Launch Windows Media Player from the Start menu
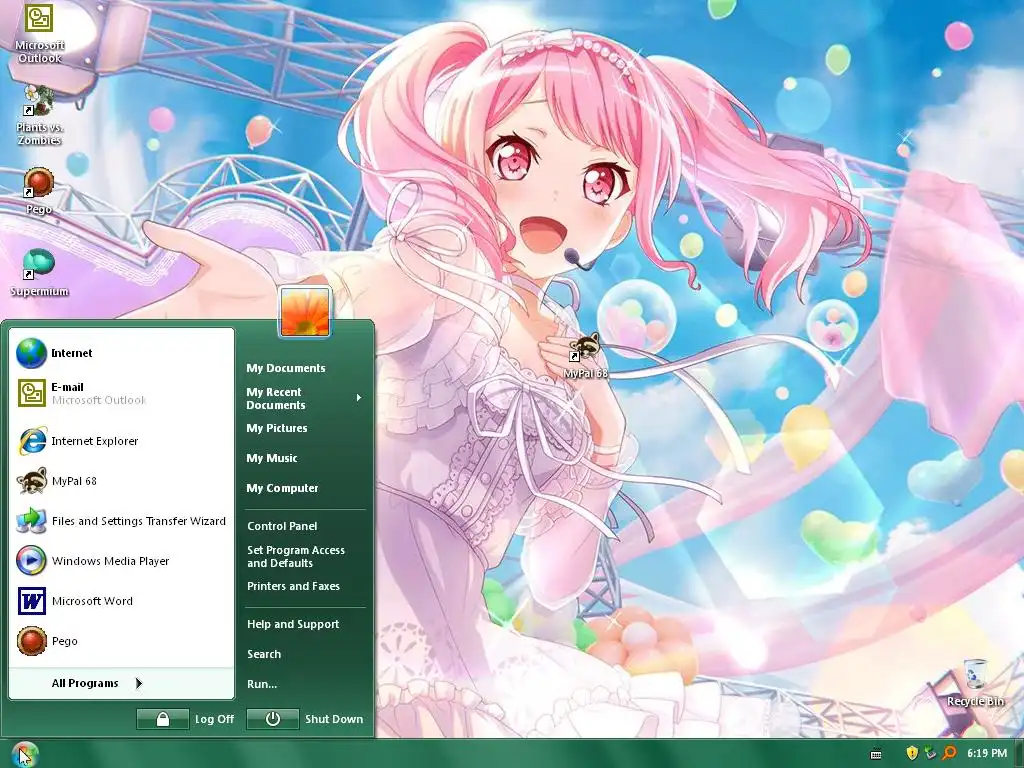1024x768 pixels. pyautogui.click(x=121, y=561)
